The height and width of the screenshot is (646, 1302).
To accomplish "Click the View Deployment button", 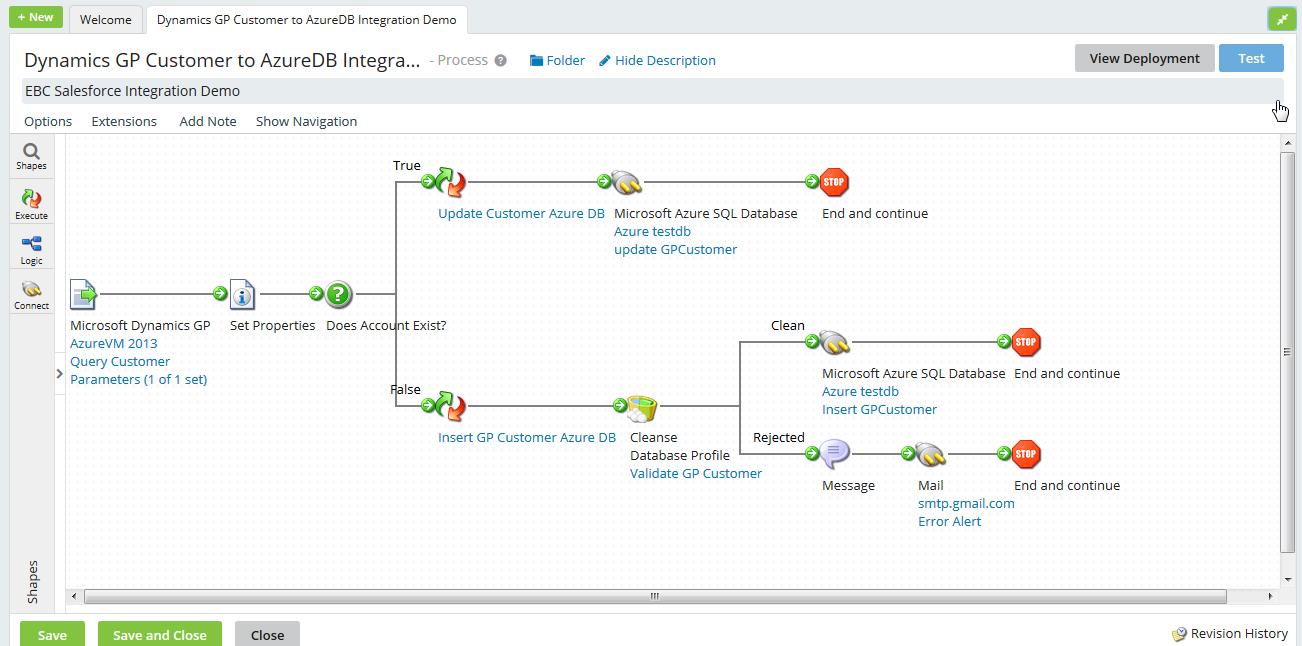I will point(1144,59).
